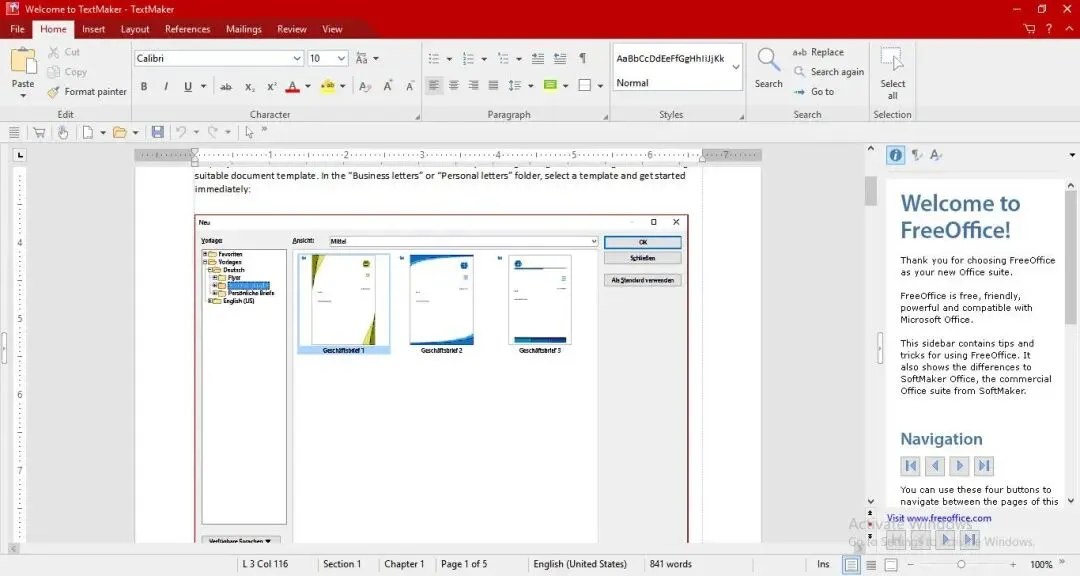Apply the yellow highlight color
Screen dimensions: 1080x576
tap(328, 86)
